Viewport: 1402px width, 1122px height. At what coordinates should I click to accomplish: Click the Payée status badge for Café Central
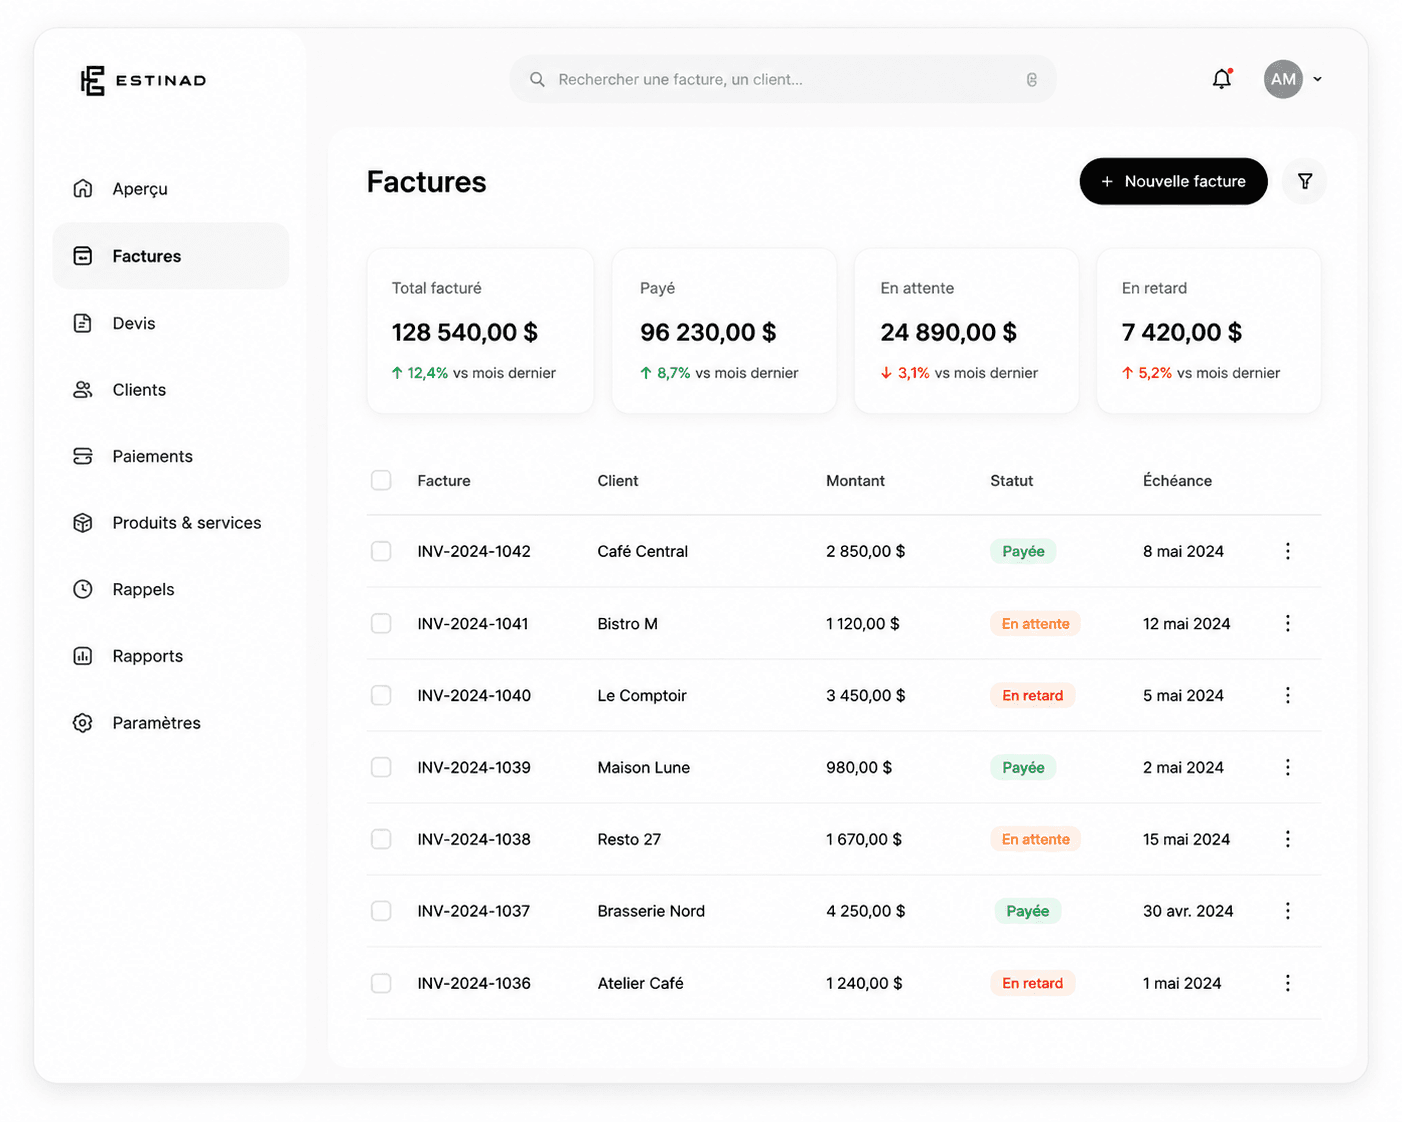[x=1023, y=551]
